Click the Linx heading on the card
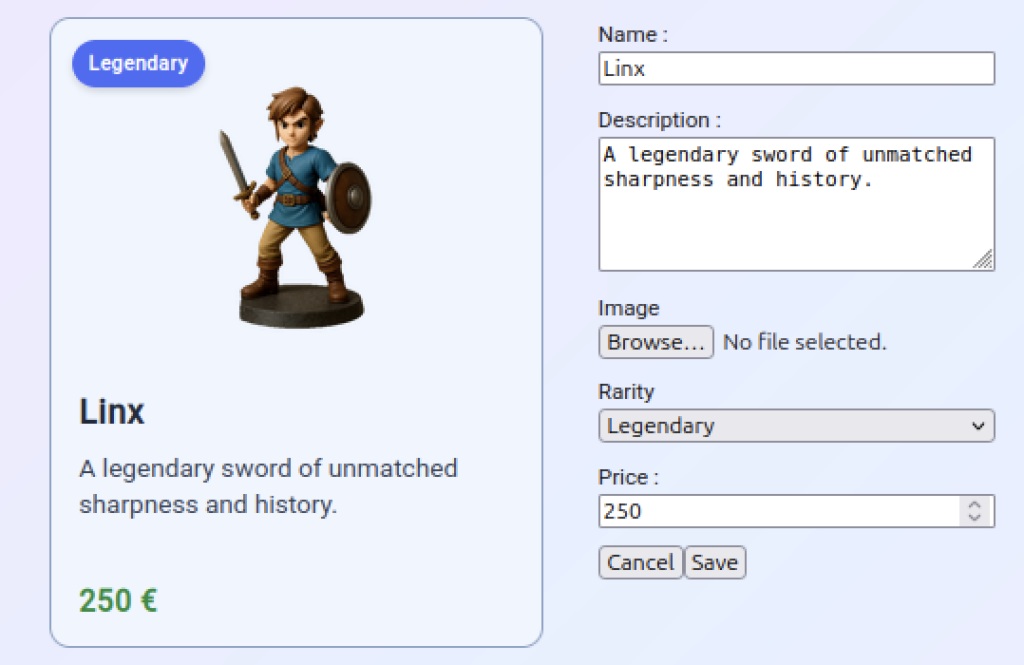The width and height of the screenshot is (1024, 665). coord(112,412)
